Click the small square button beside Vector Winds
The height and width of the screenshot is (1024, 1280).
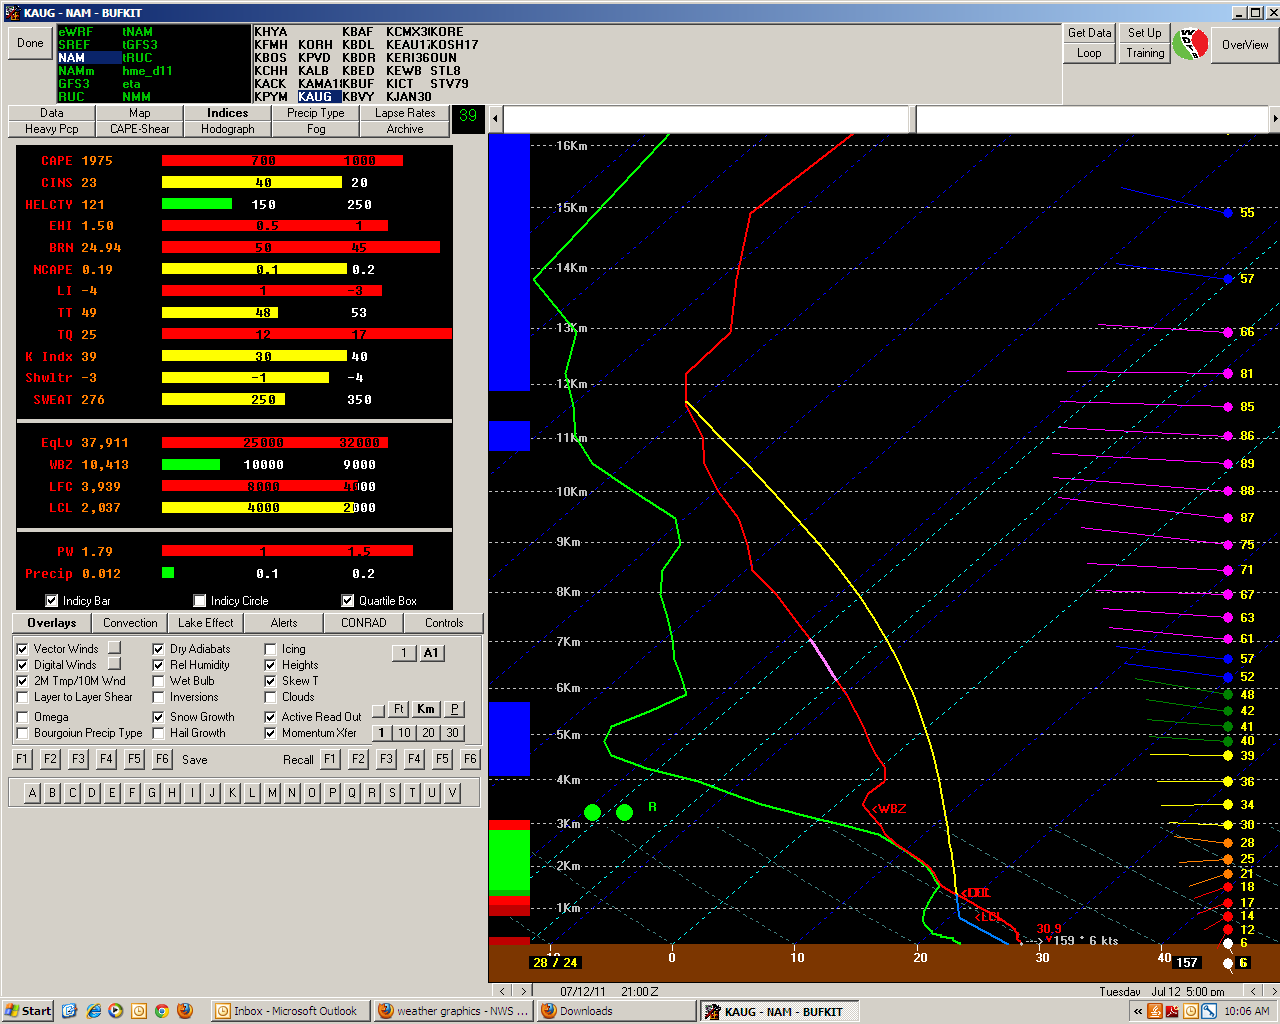pyautogui.click(x=114, y=648)
